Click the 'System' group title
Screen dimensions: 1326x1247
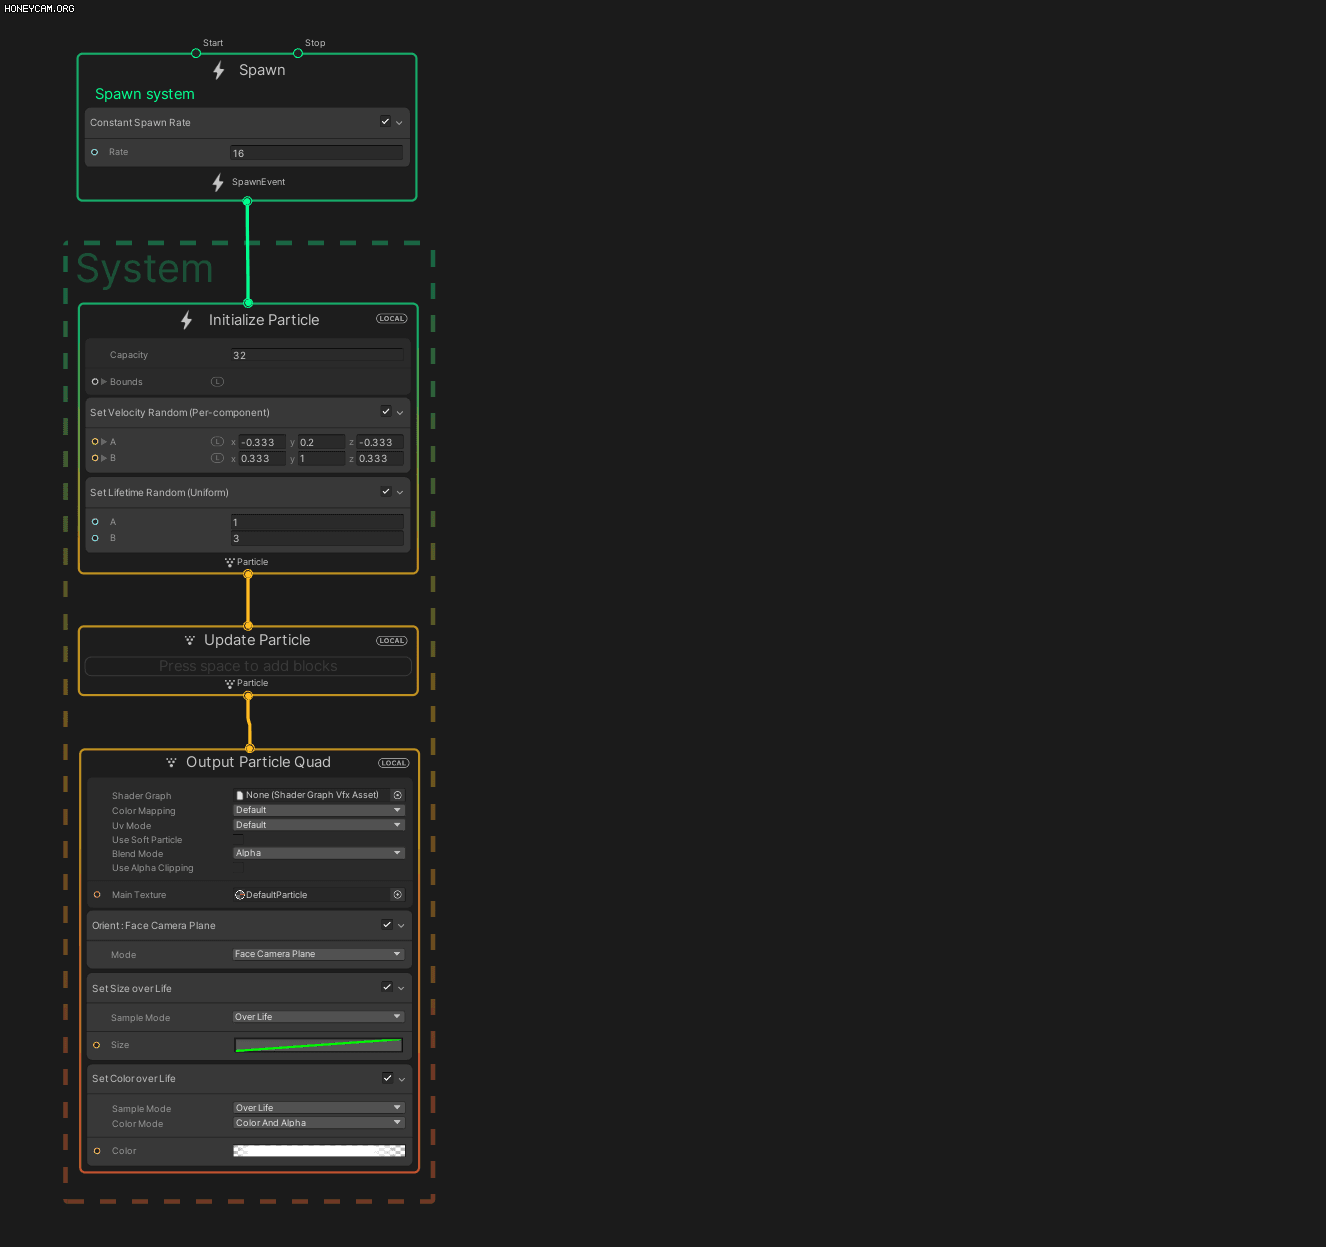pos(145,269)
